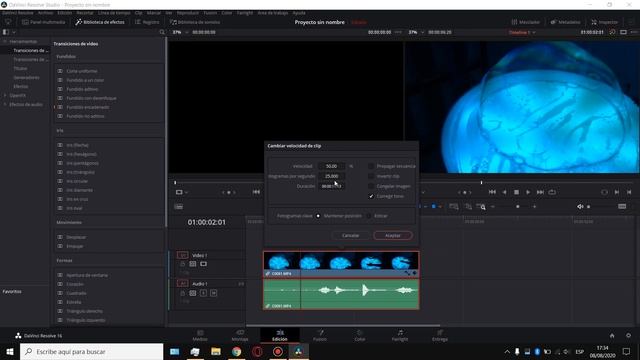The height and width of the screenshot is (360, 640).
Task: Switch to the Color page tab
Action: pos(360,336)
